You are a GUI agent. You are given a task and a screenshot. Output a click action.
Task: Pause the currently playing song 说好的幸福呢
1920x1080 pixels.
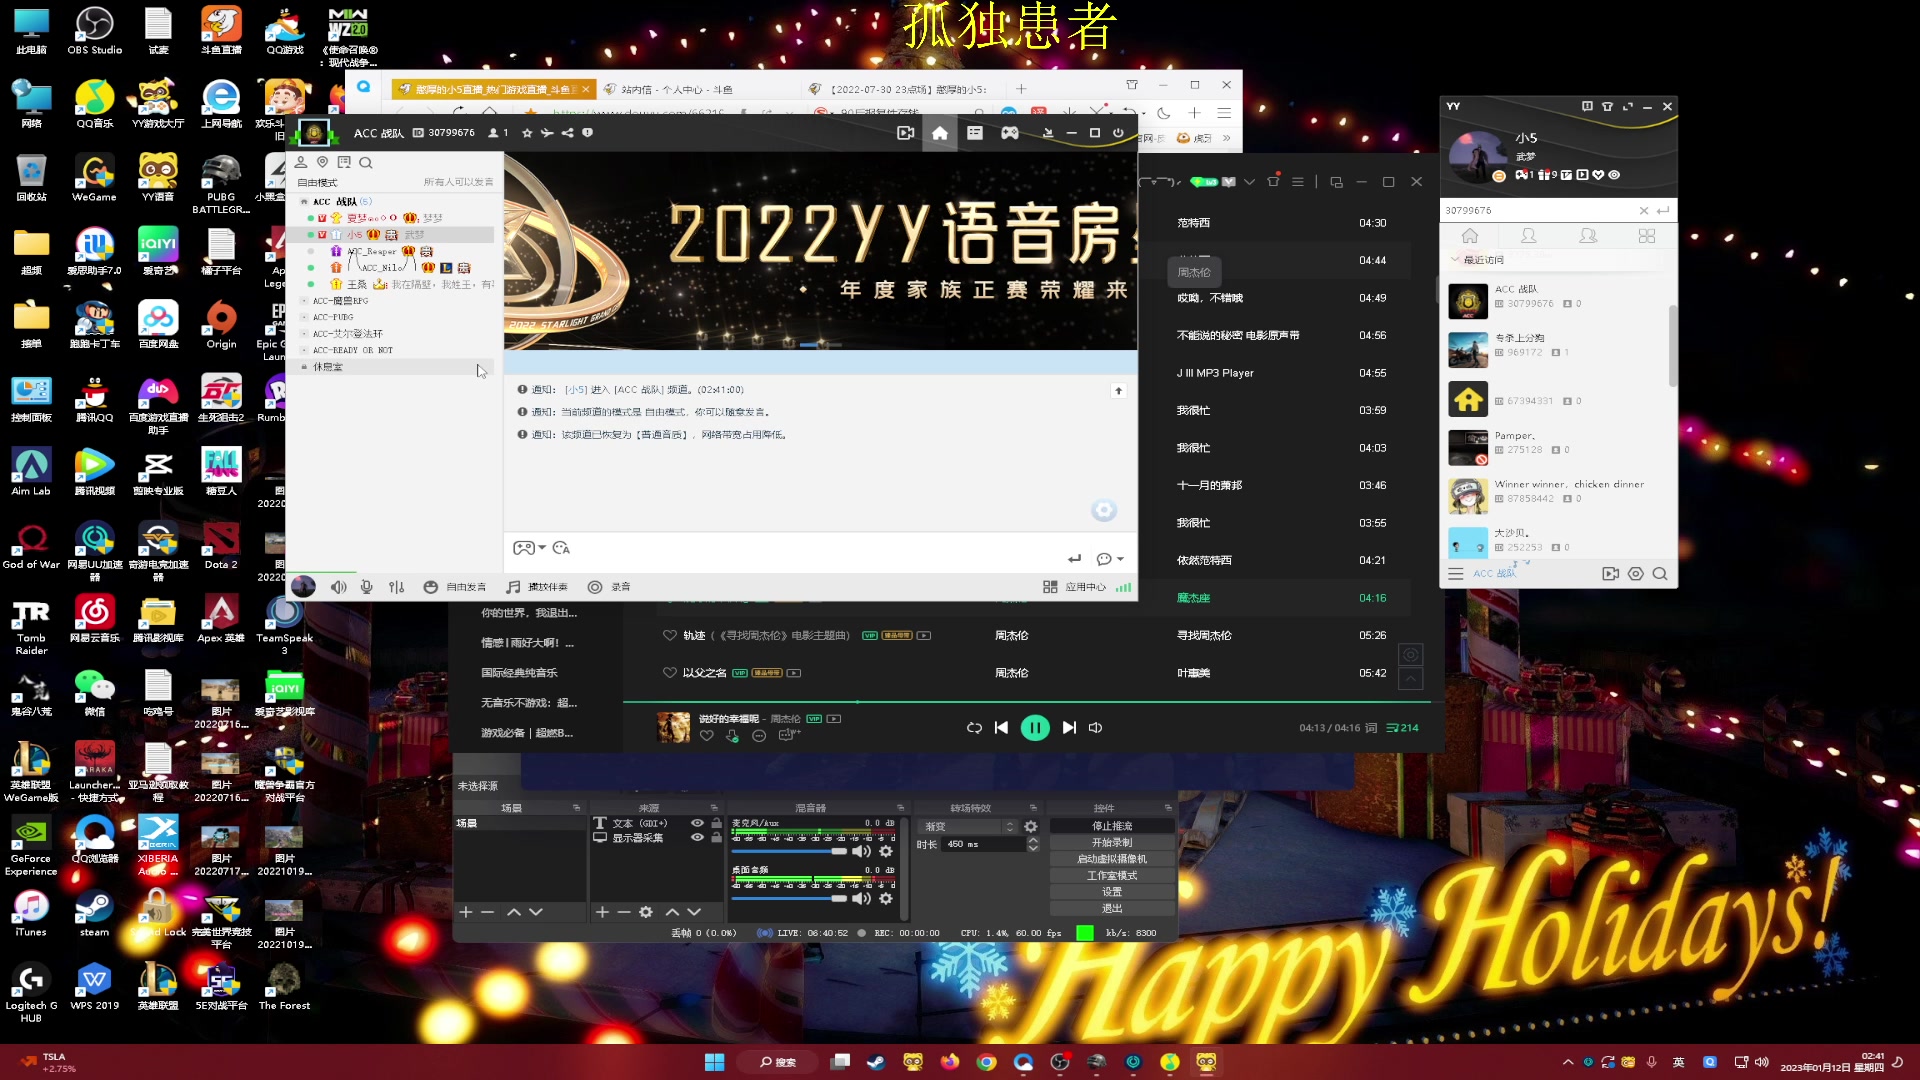pos(1035,727)
